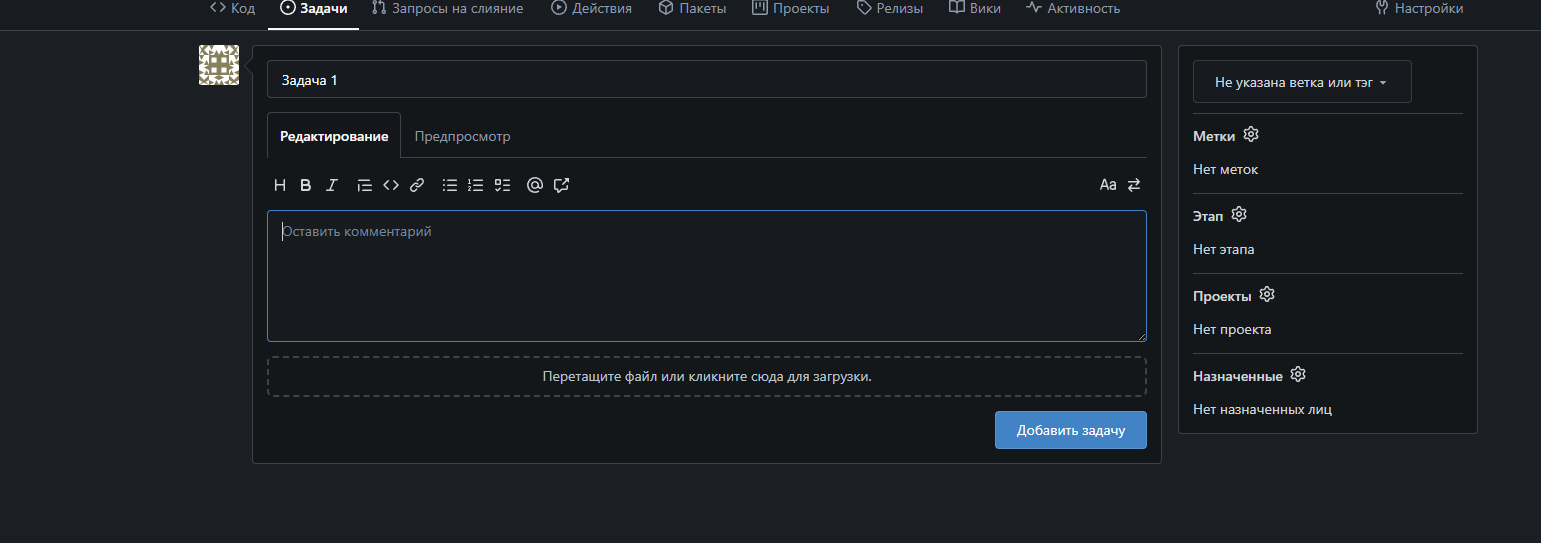Mention a user with the @ icon
The height and width of the screenshot is (543, 1541).
coord(535,185)
